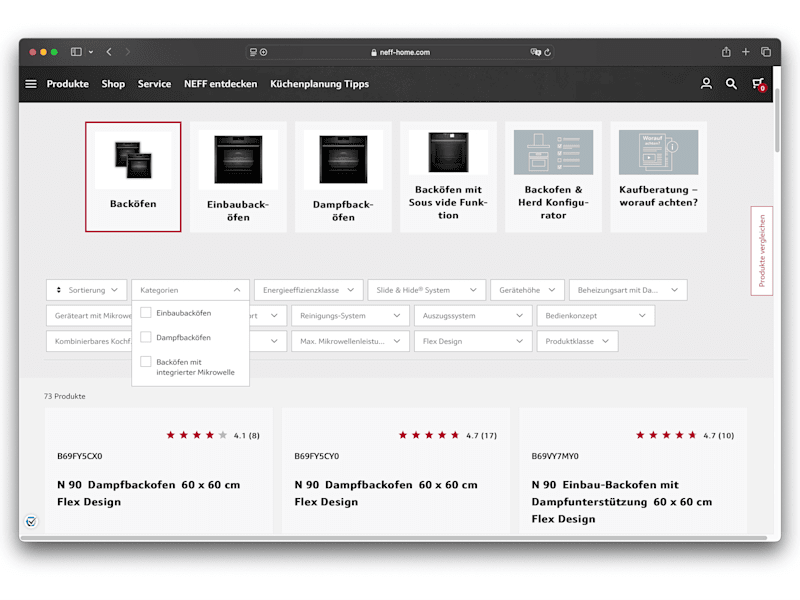Expand the Max. Mikrowellenleistu... filter
800x600 pixels.
click(350, 341)
